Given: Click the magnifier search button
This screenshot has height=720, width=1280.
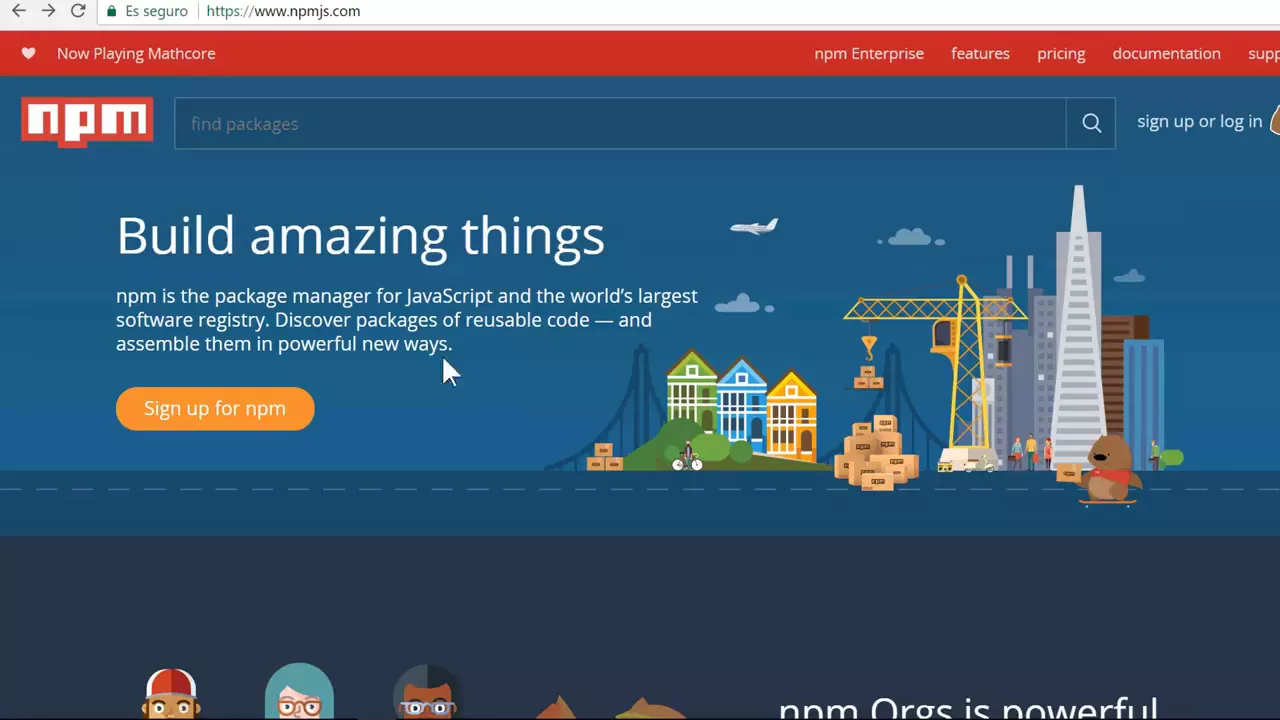Looking at the screenshot, I should coord(1091,123).
